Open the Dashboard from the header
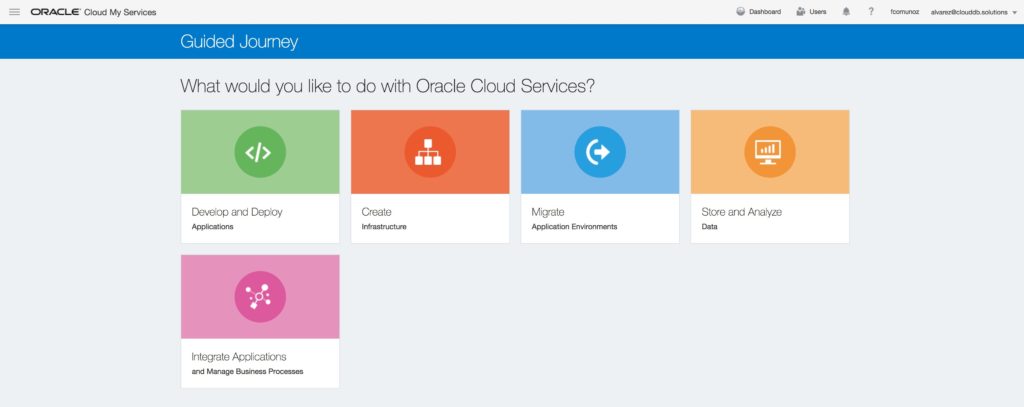 pyautogui.click(x=758, y=12)
